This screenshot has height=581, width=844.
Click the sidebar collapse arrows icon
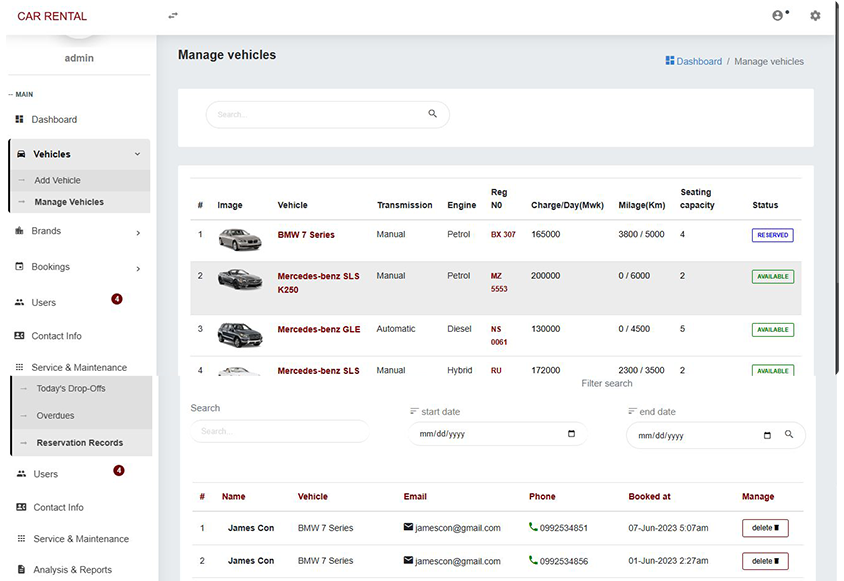(x=173, y=16)
